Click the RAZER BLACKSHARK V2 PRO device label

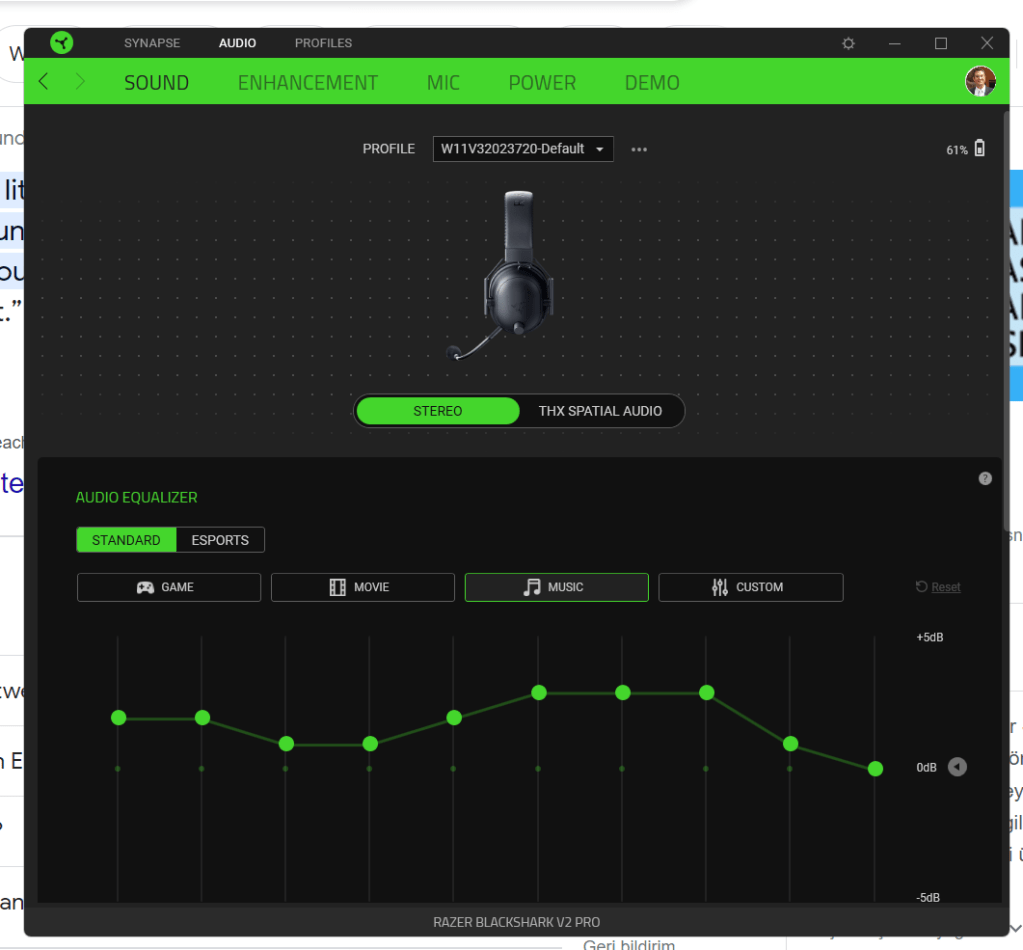[517, 922]
